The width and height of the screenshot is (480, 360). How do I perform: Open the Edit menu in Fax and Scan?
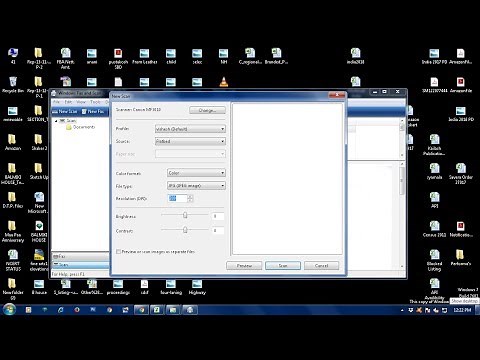68,102
